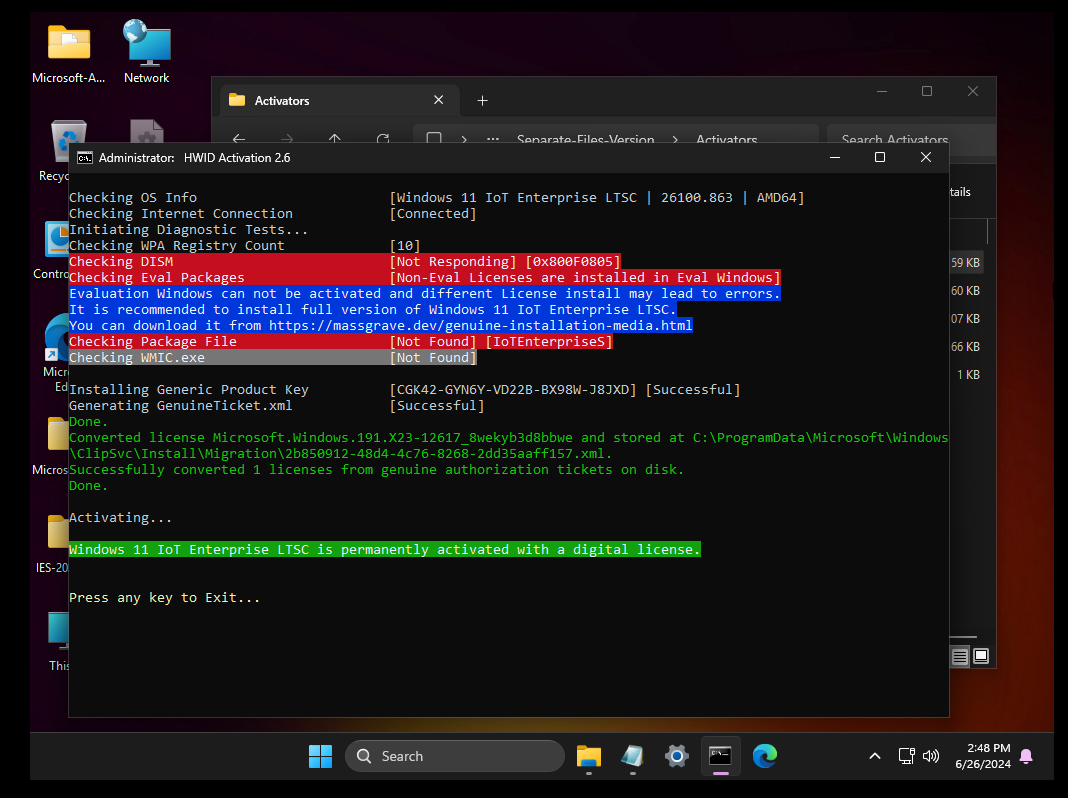Switch Explorer to details view icon
Image resolution: width=1068 pixels, height=798 pixels.
pyautogui.click(x=960, y=656)
